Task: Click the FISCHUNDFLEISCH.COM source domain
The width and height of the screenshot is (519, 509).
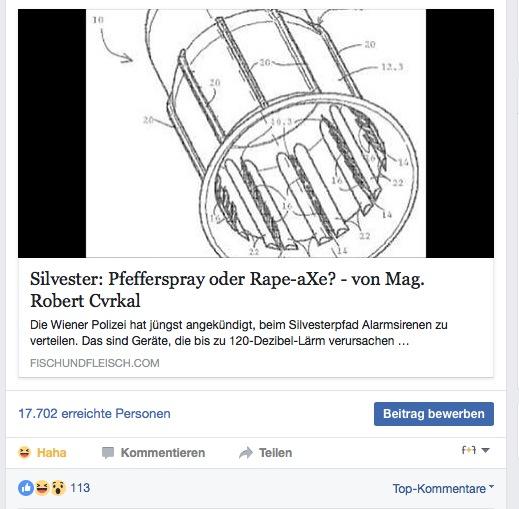Action: tap(95, 363)
